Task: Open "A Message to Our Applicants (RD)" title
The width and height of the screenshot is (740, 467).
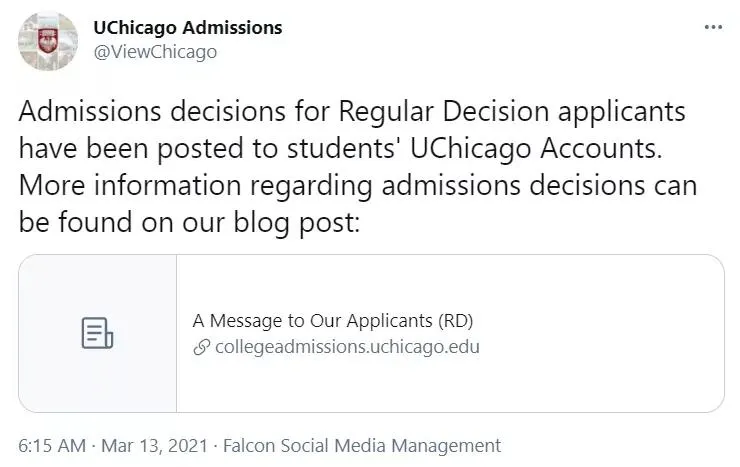Action: coord(331,321)
